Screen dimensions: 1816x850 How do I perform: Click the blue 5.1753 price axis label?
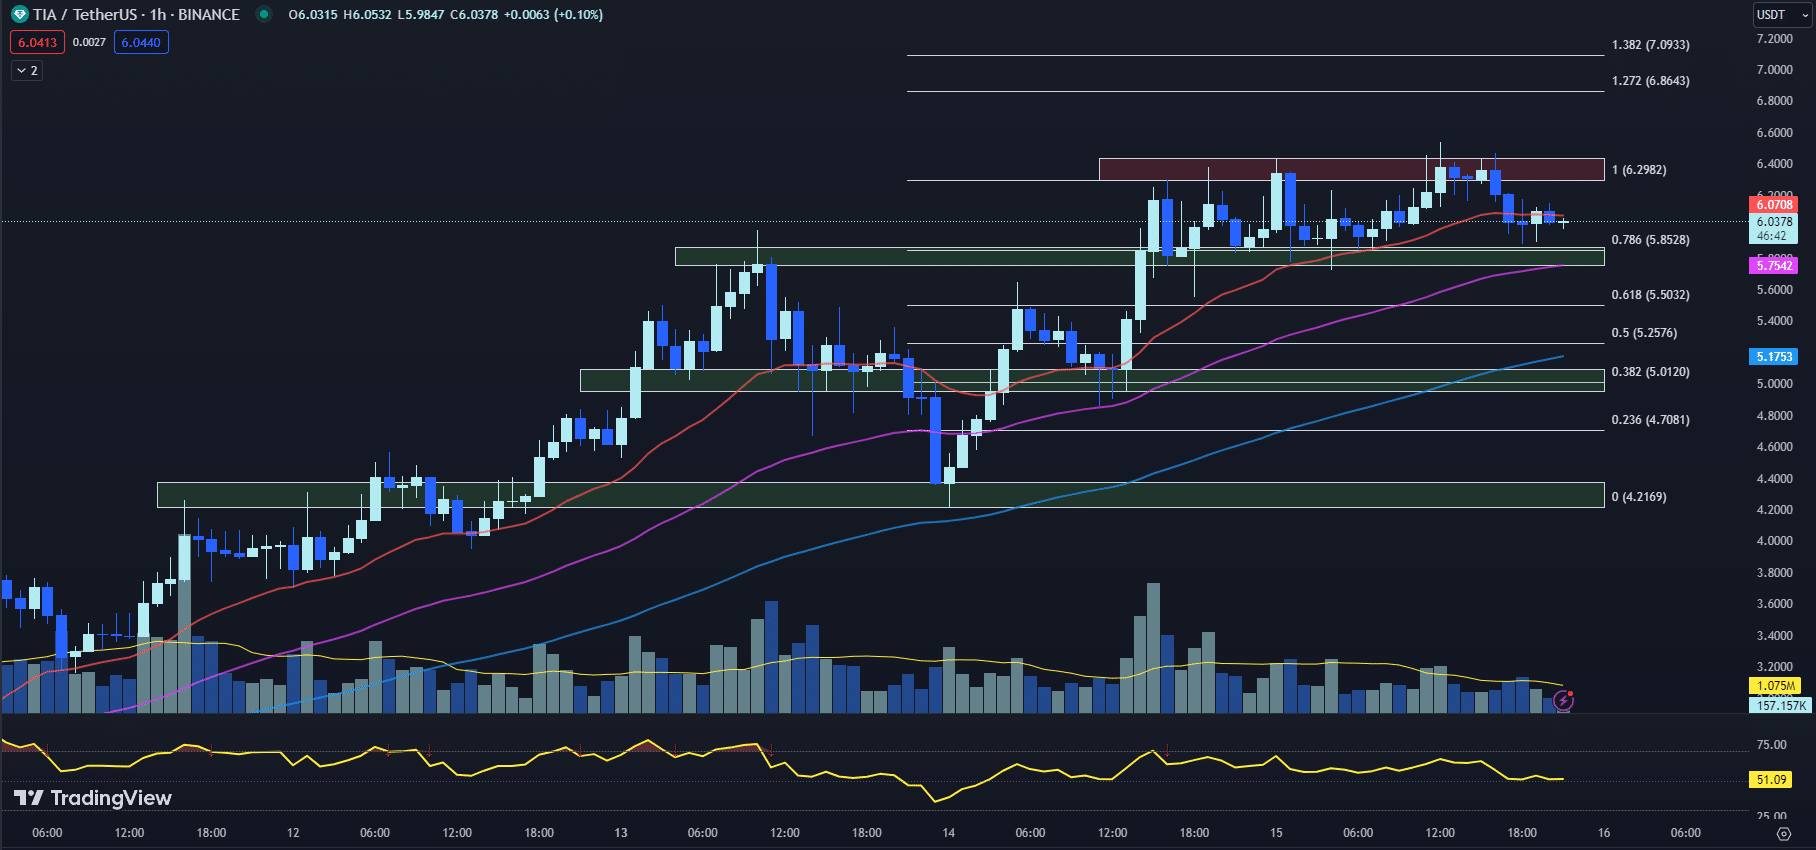click(x=1774, y=357)
